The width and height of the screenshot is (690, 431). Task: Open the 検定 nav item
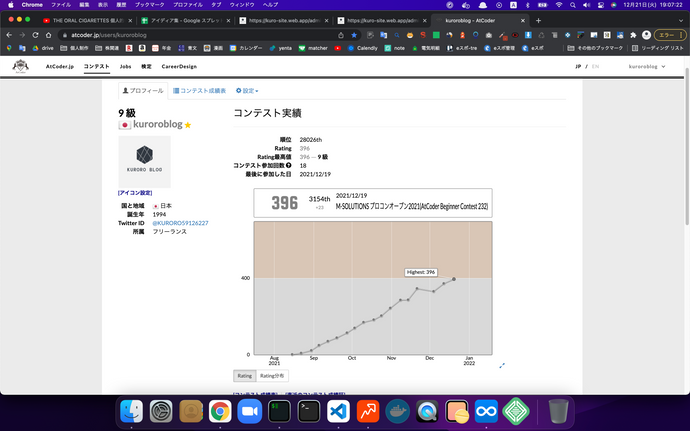point(146,66)
